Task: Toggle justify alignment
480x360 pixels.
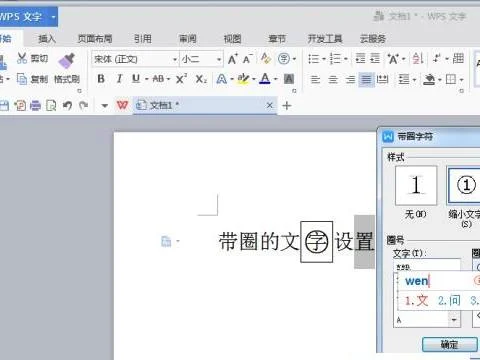Action: pyautogui.click(x=366, y=80)
